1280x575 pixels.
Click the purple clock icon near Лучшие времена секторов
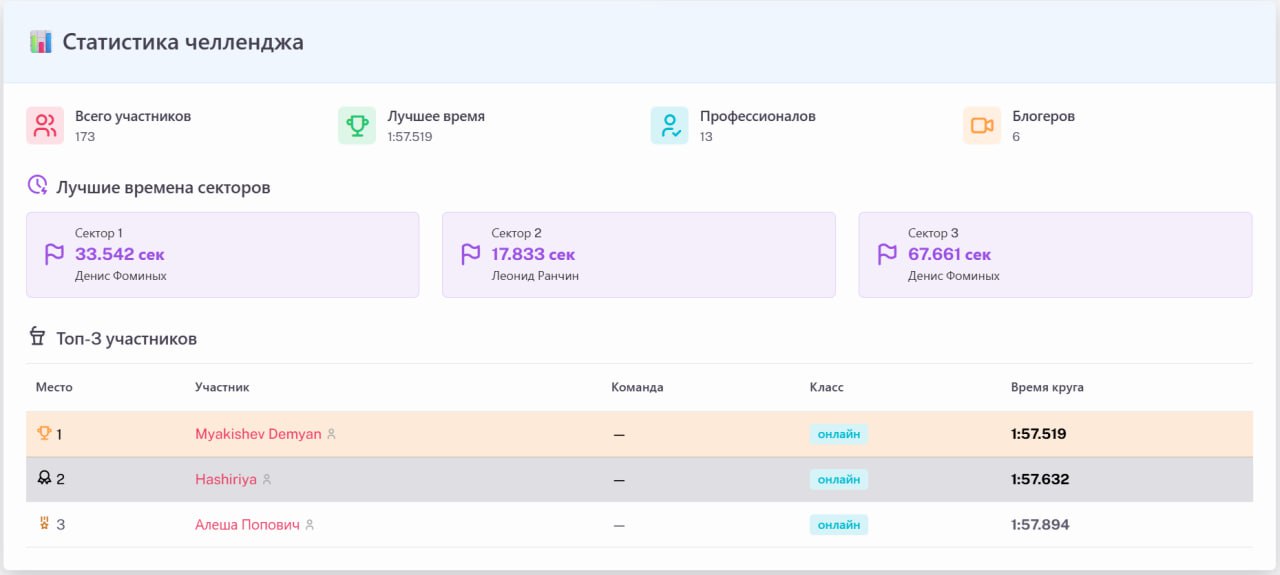click(38, 185)
